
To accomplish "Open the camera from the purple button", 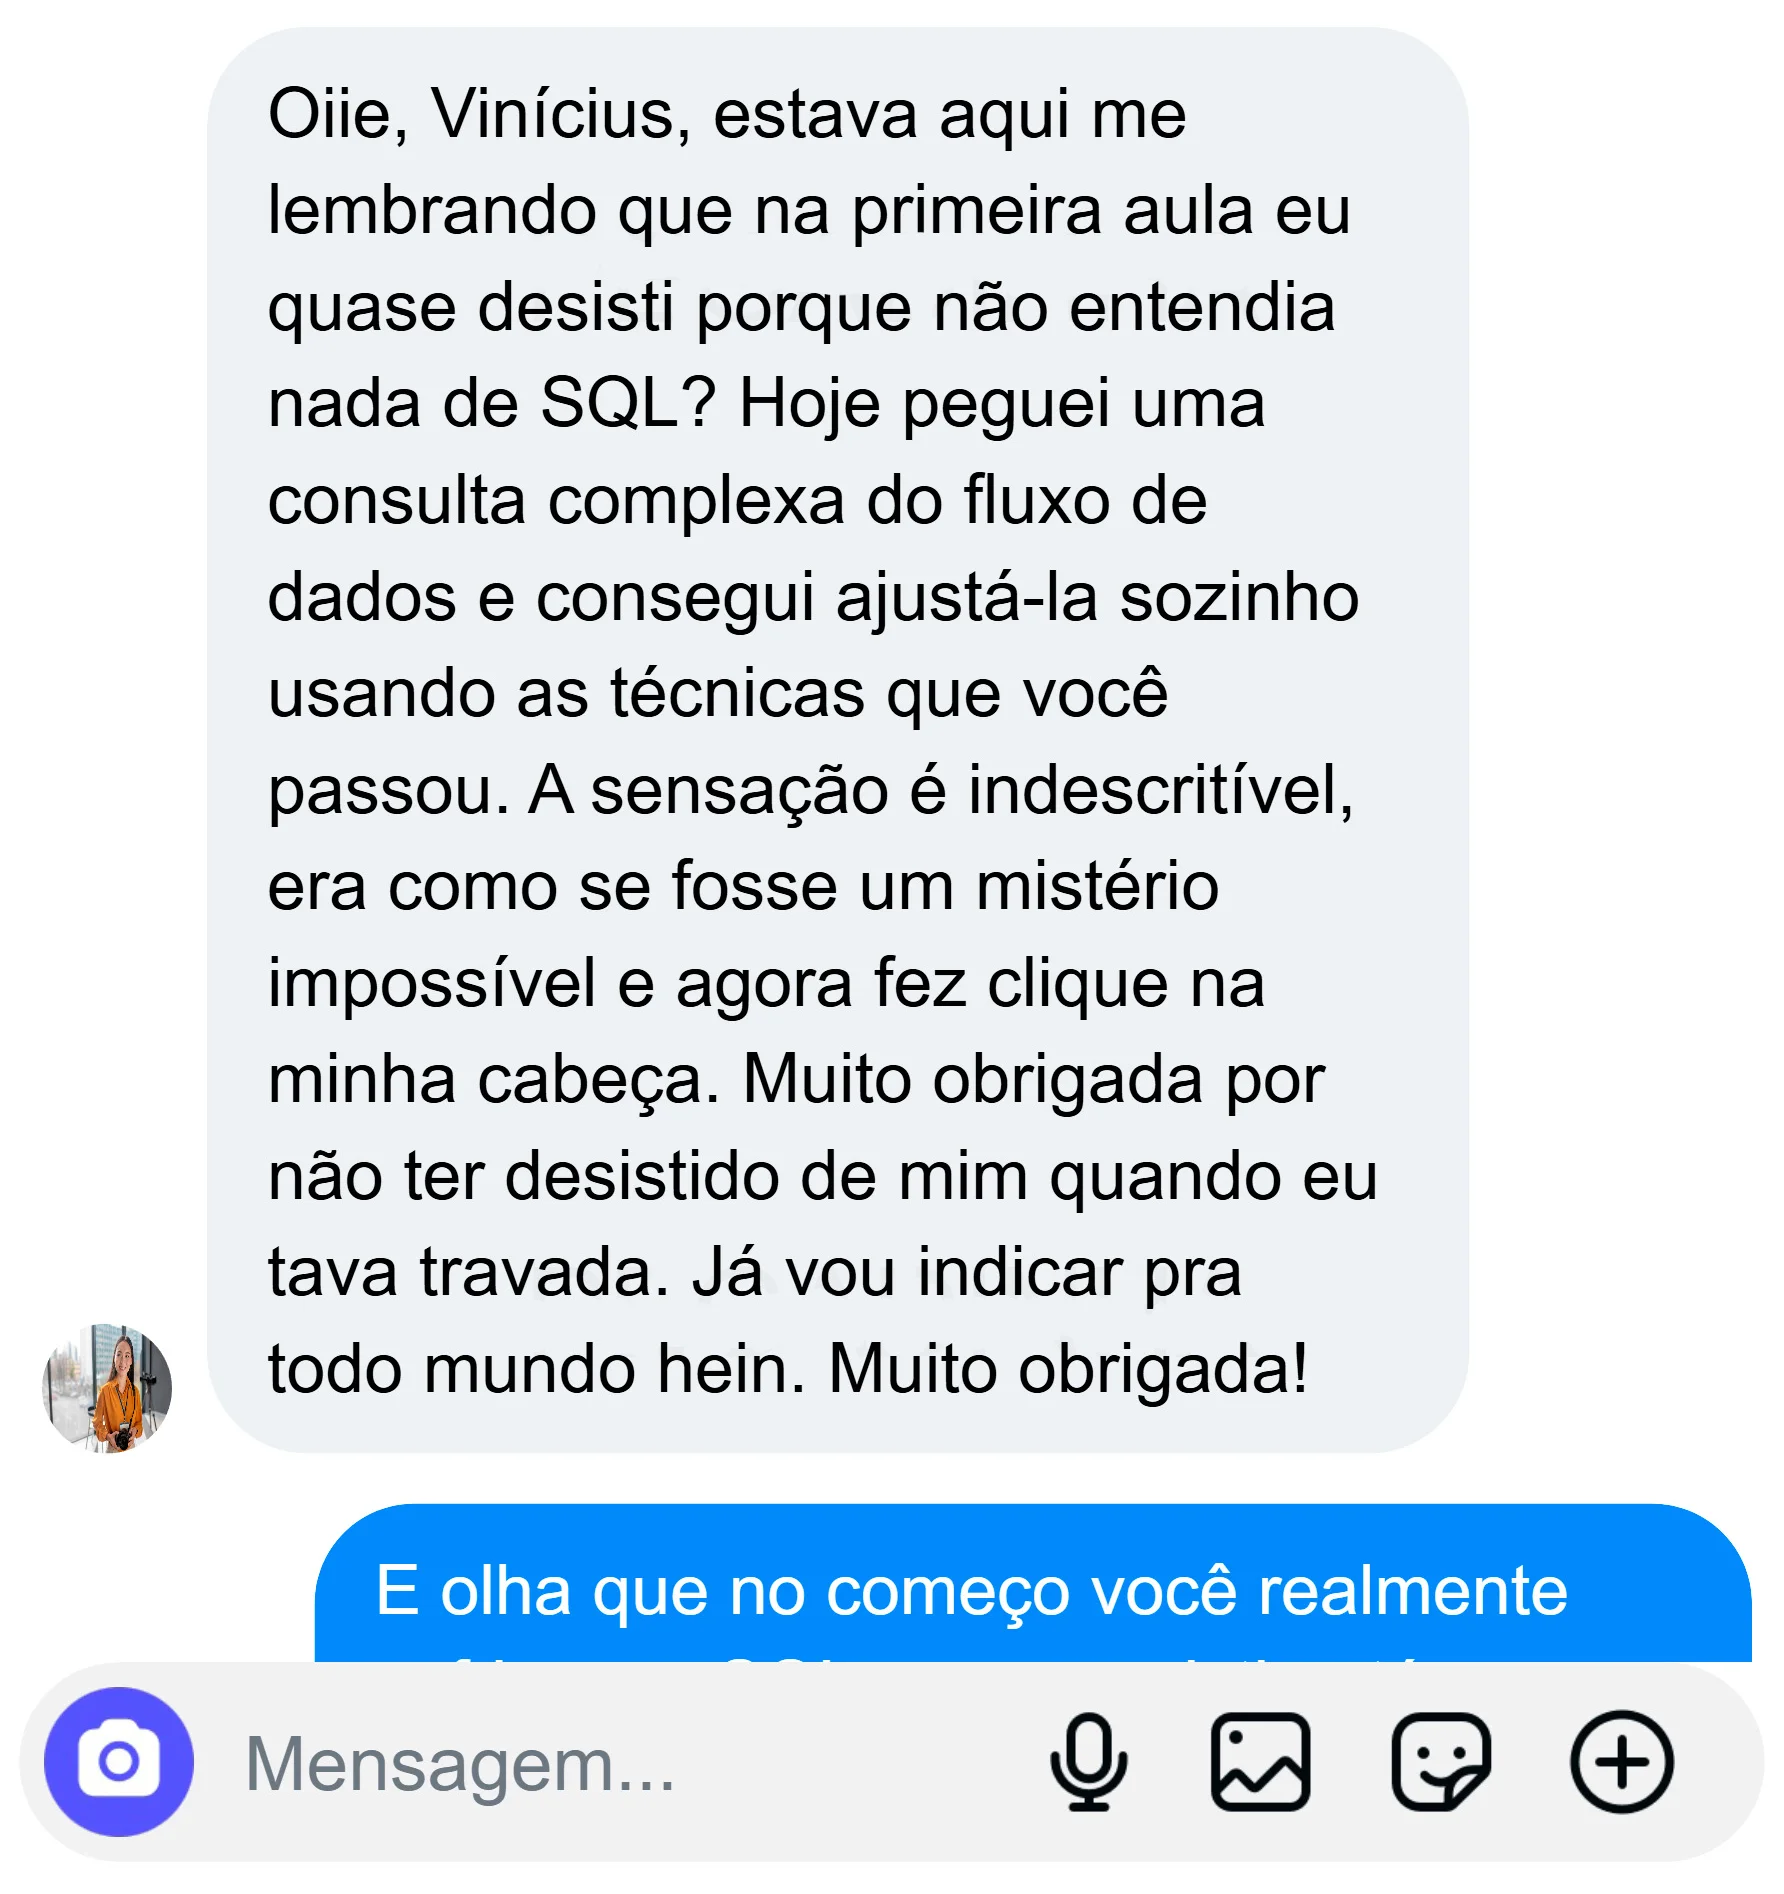I will coord(118,1762).
